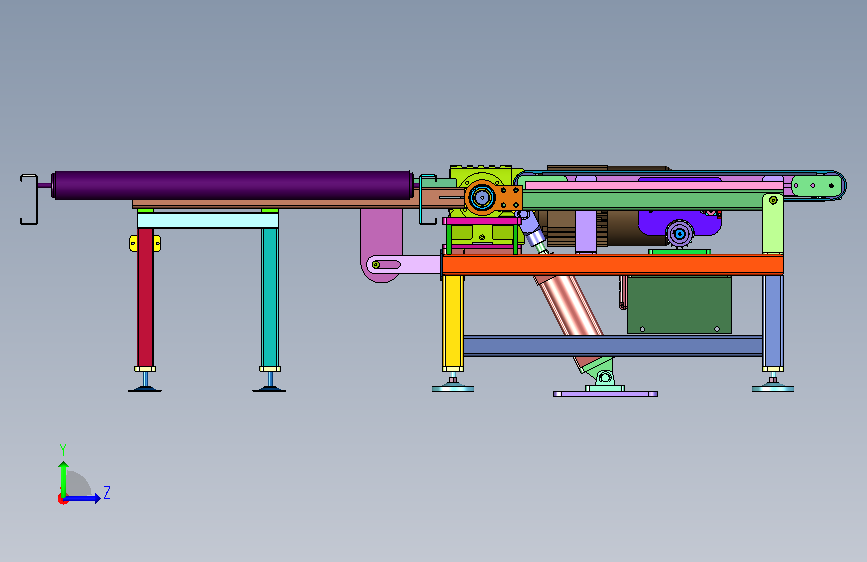Select the red support leg
This screenshot has width=867, height=562.
(145, 297)
